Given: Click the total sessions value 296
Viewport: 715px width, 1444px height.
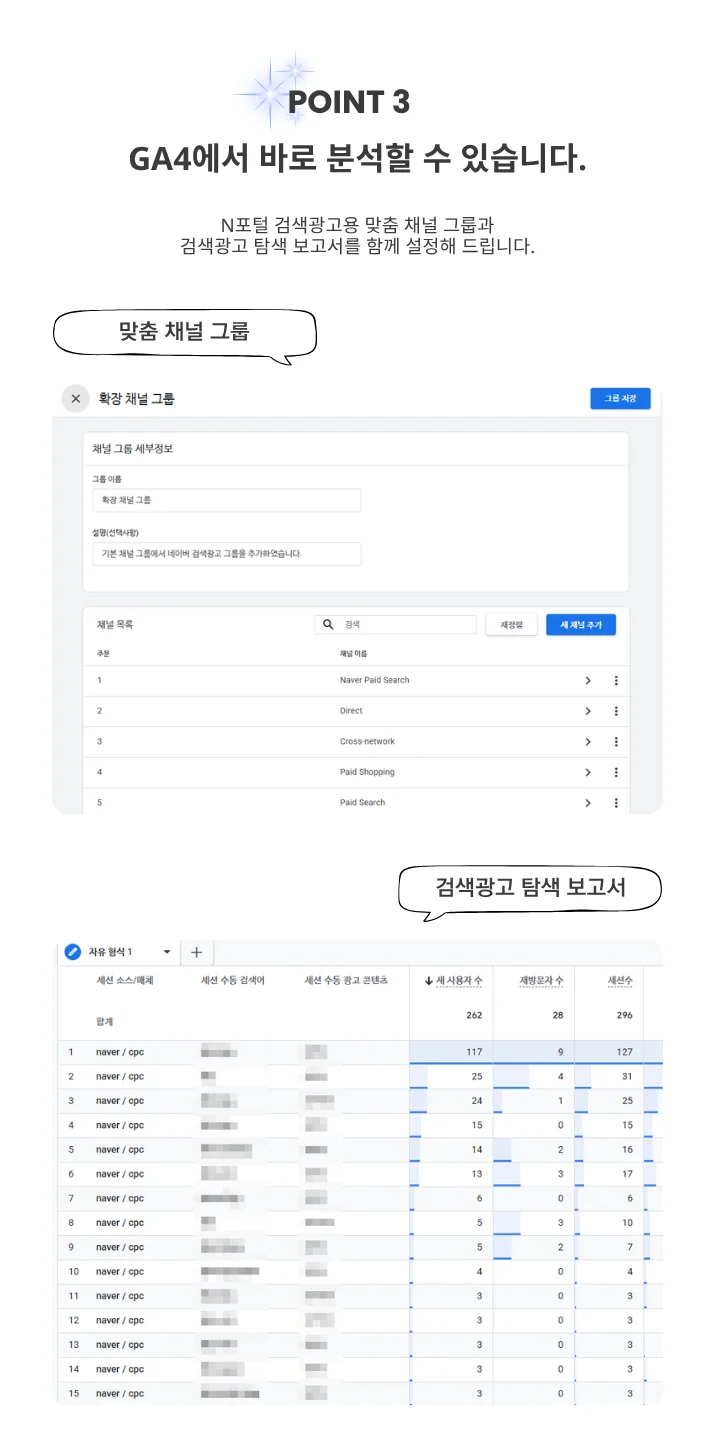Looking at the screenshot, I should pos(625,1015).
